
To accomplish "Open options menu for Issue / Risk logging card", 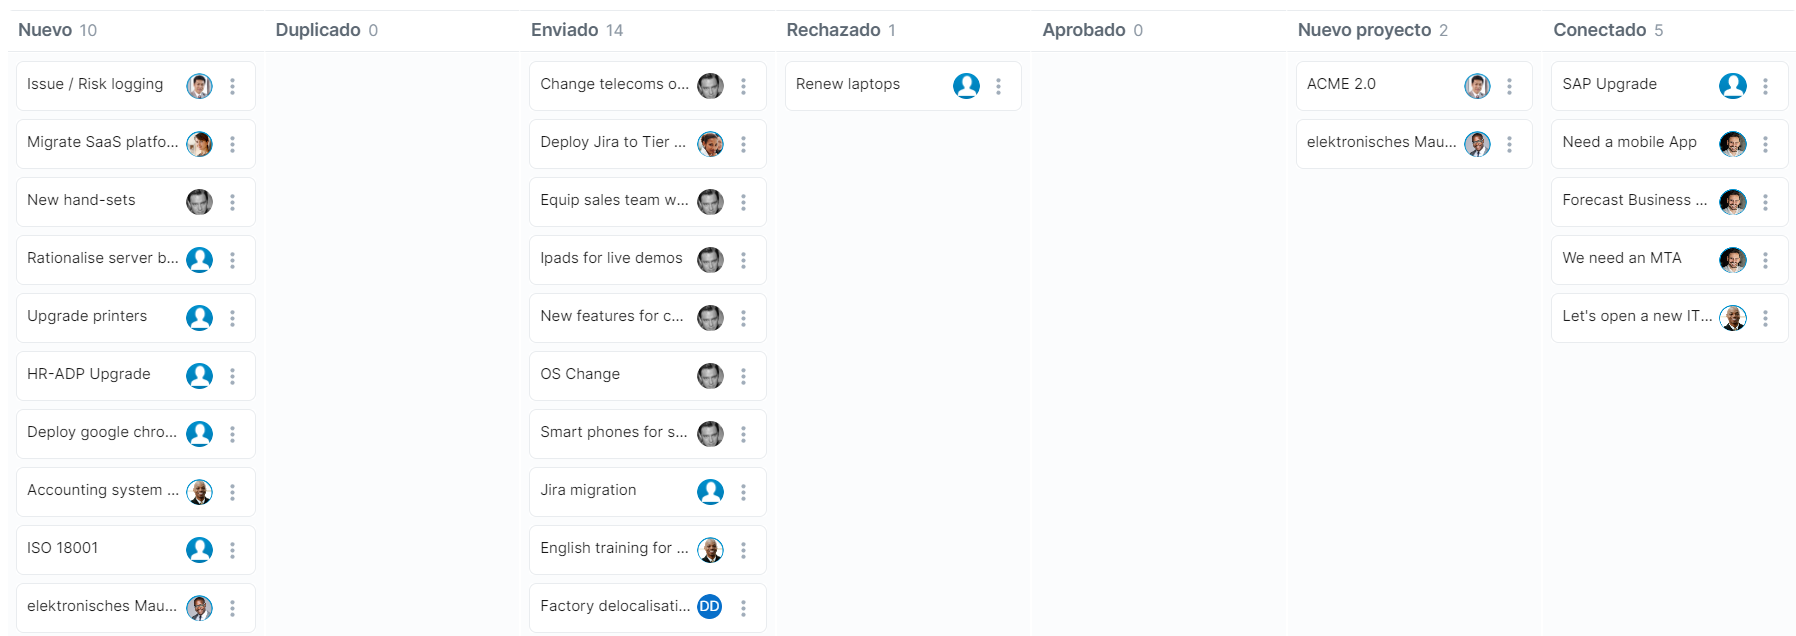I will [x=233, y=86].
